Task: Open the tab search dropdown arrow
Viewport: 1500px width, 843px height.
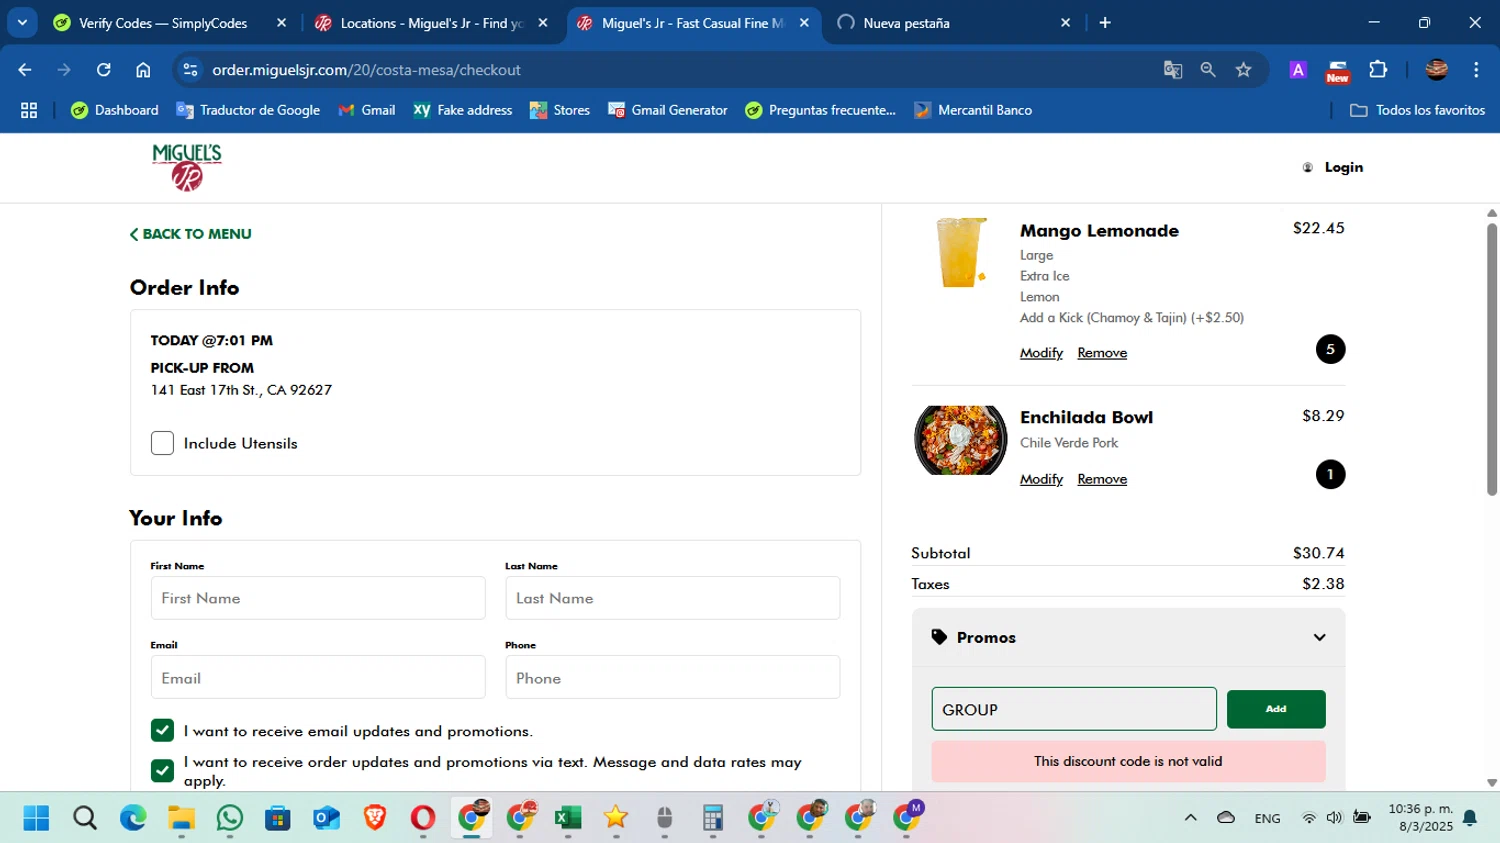Action: (22, 22)
